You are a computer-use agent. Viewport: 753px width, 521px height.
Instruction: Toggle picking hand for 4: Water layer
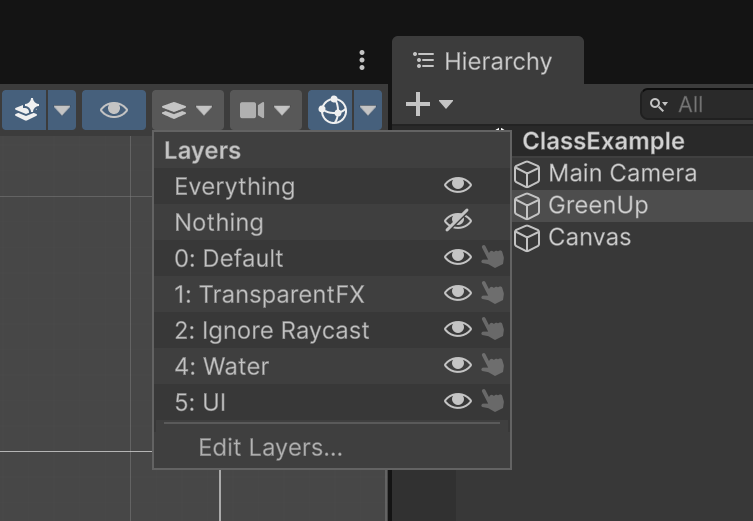point(493,364)
